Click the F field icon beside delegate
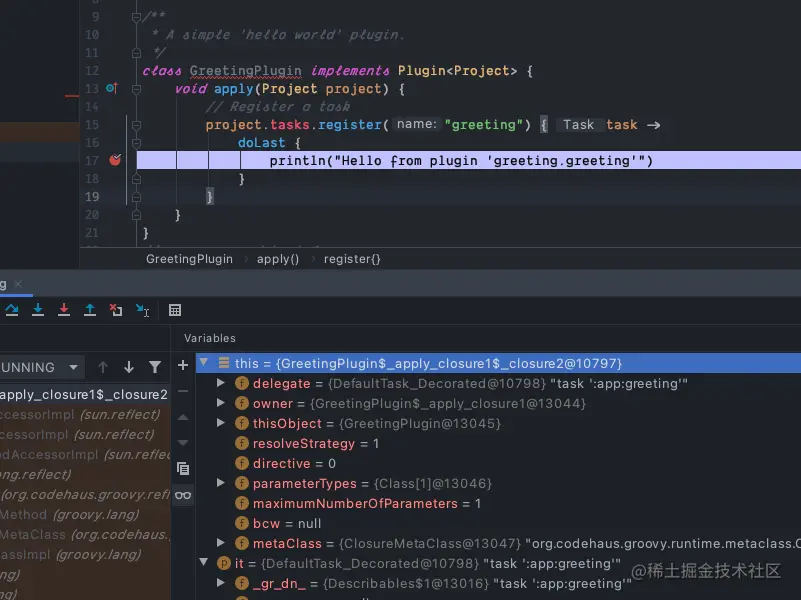Image resolution: width=801 pixels, height=600 pixels. click(x=242, y=383)
